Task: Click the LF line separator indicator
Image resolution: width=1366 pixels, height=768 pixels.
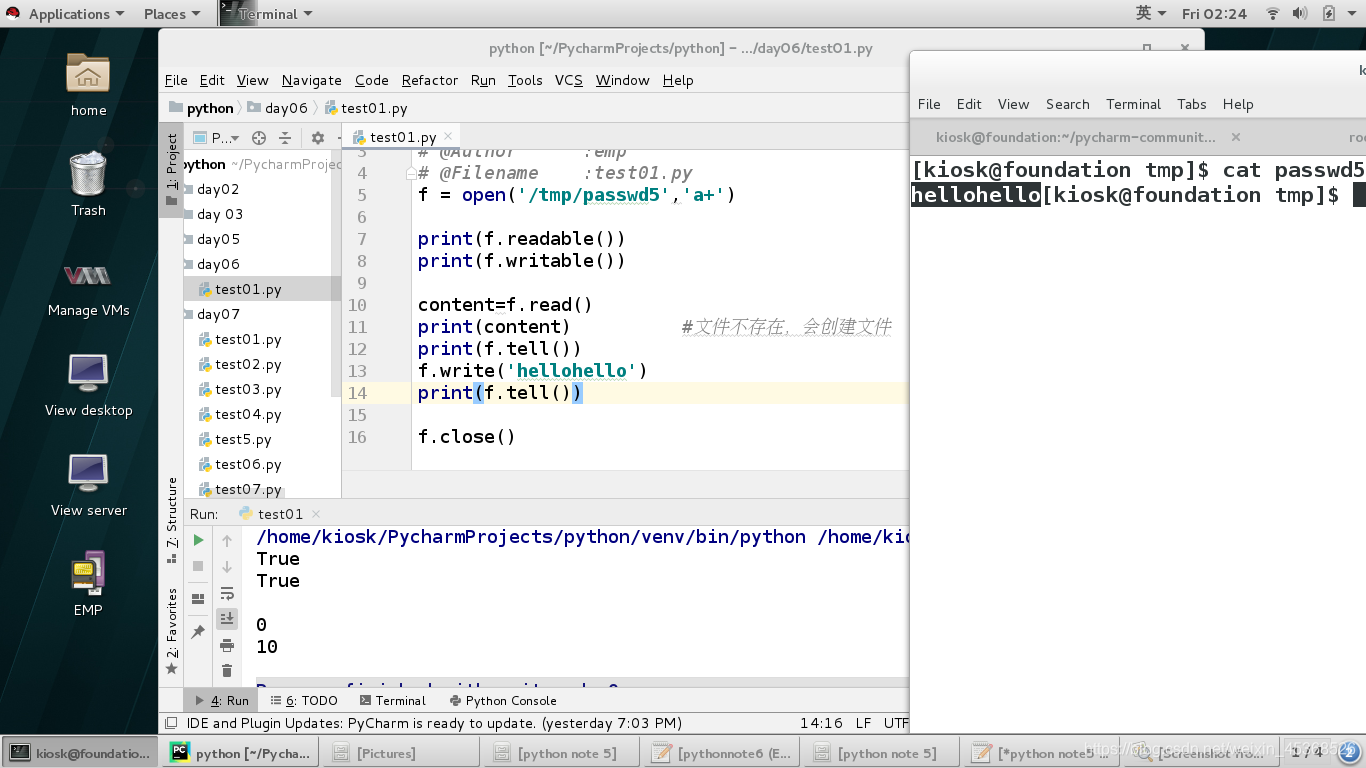Action: 863,723
